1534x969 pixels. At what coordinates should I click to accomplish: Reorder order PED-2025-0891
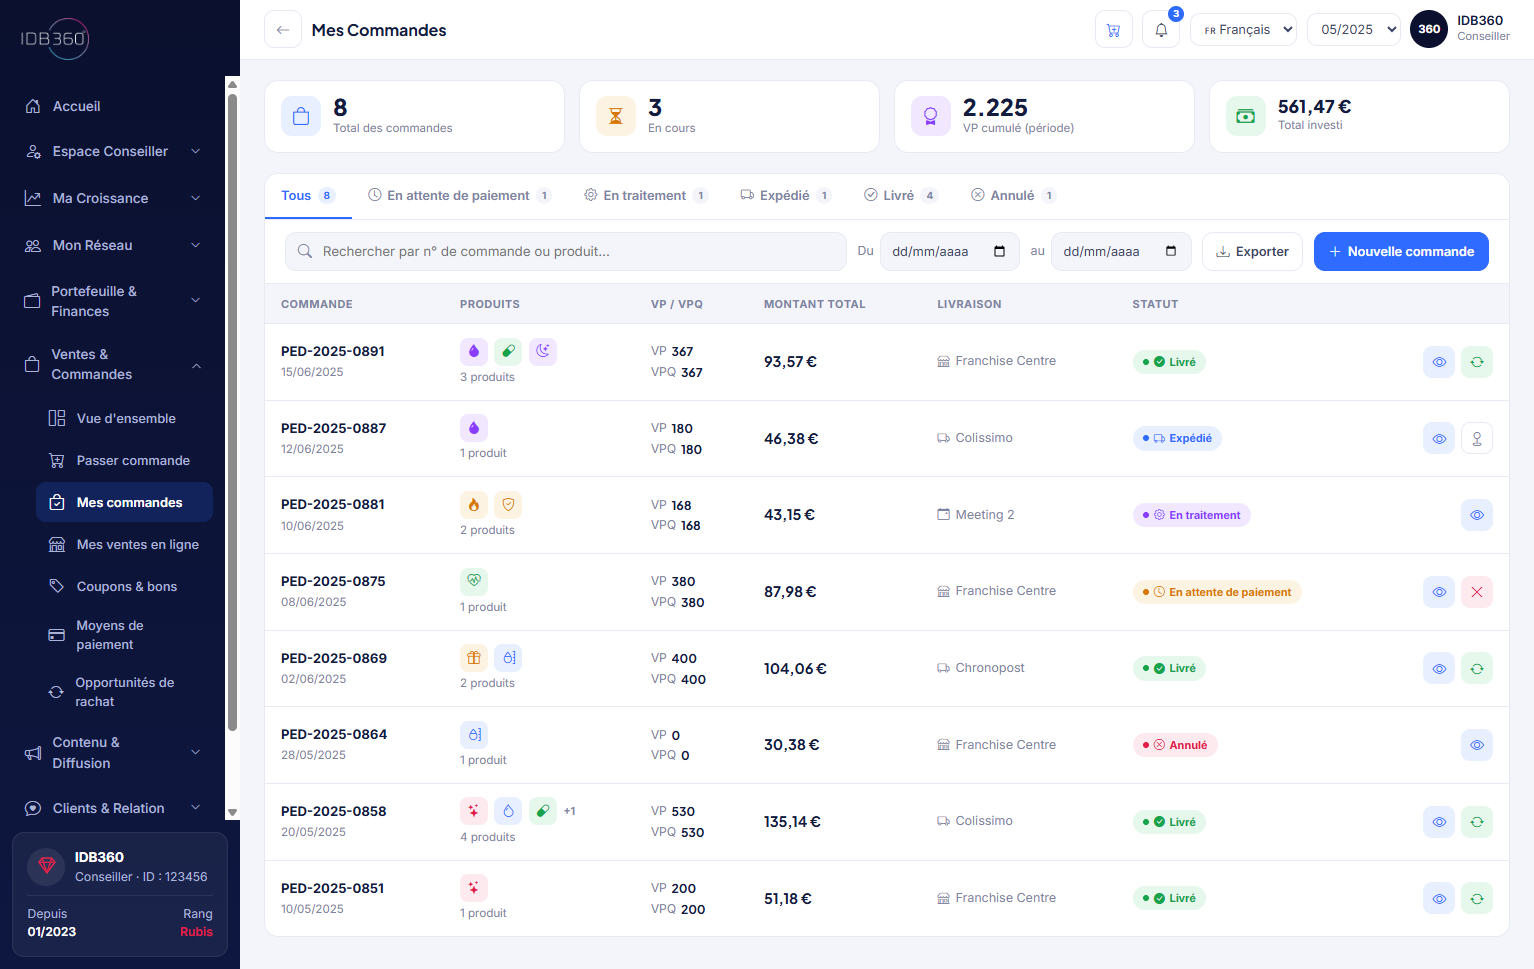coord(1477,362)
